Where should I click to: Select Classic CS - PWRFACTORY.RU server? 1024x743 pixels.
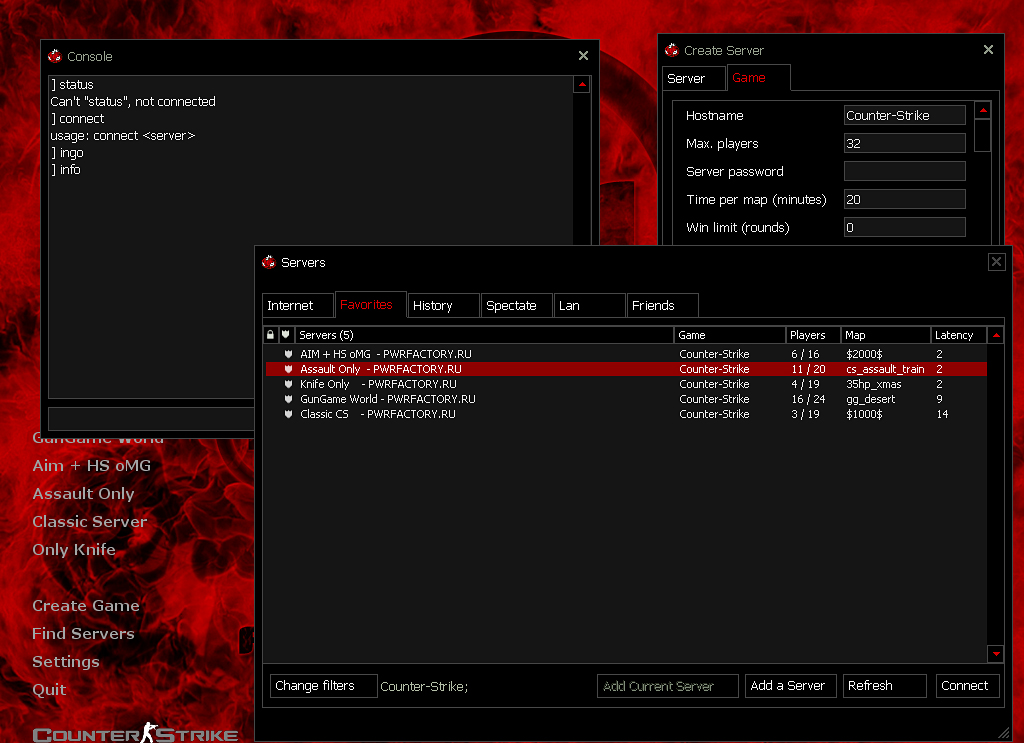(626, 414)
